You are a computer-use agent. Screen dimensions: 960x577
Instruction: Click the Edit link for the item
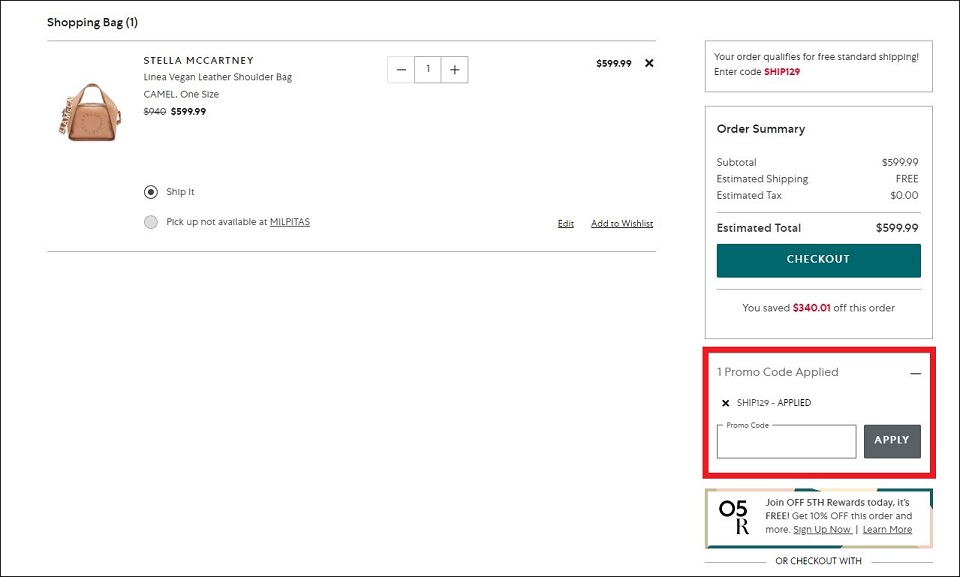pos(566,224)
